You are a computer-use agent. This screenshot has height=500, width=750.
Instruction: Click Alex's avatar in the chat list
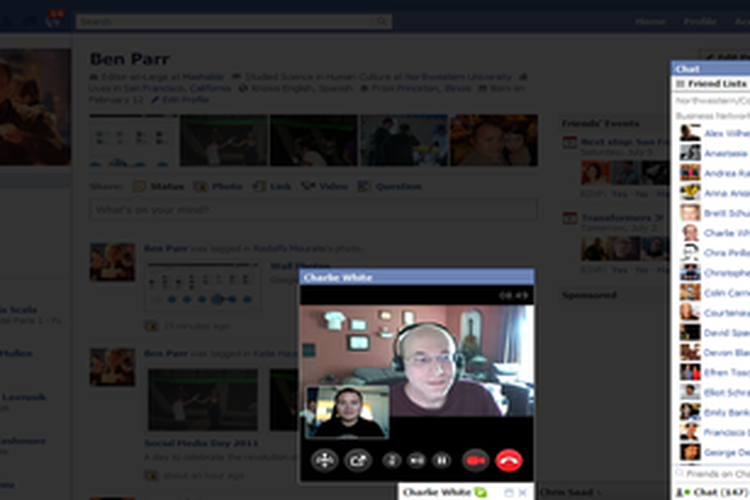690,133
